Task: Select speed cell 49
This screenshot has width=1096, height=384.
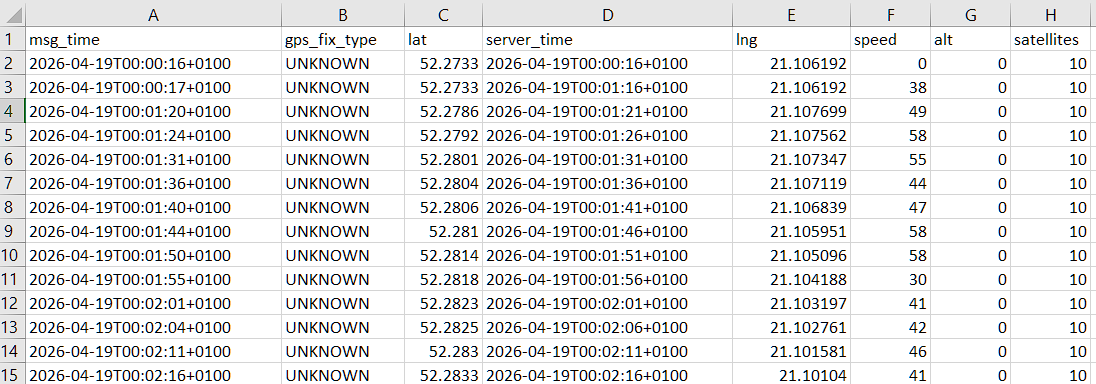Action: coord(891,111)
